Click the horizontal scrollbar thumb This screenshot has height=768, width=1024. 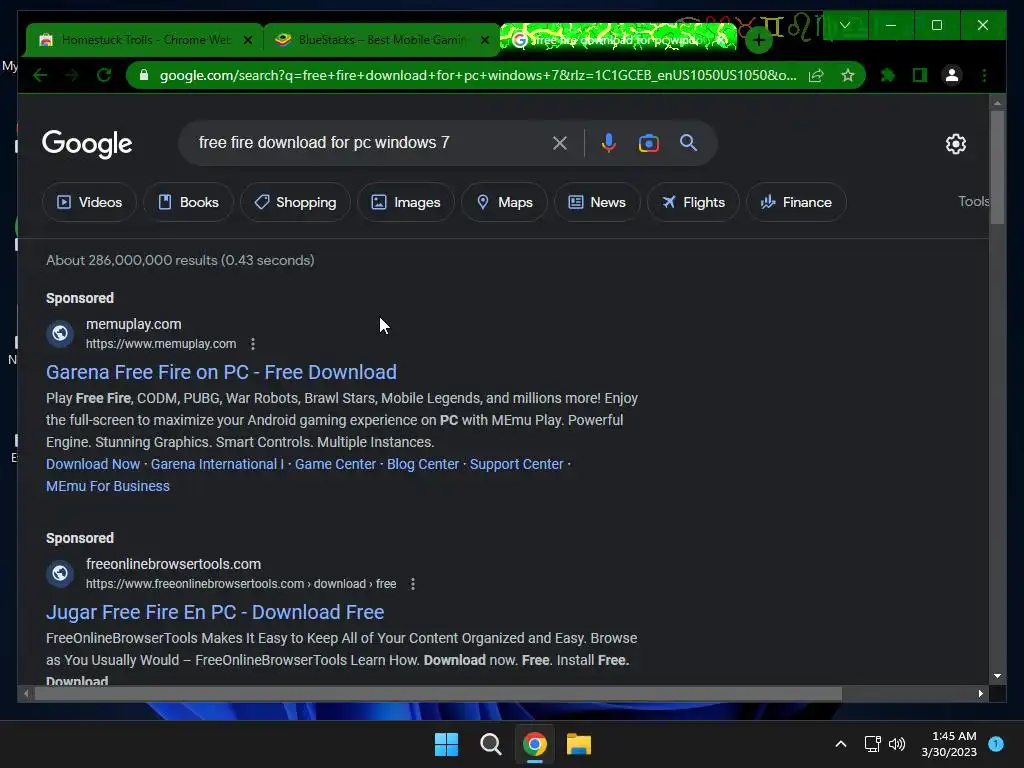click(x=438, y=694)
